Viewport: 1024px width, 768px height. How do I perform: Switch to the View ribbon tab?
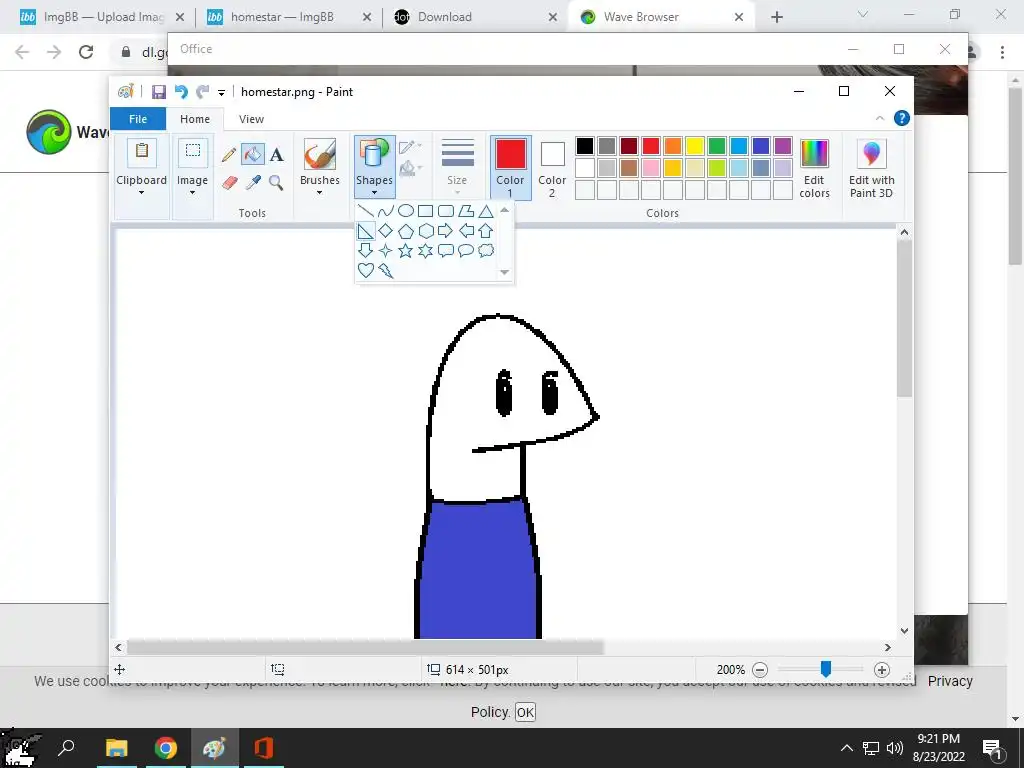251,119
